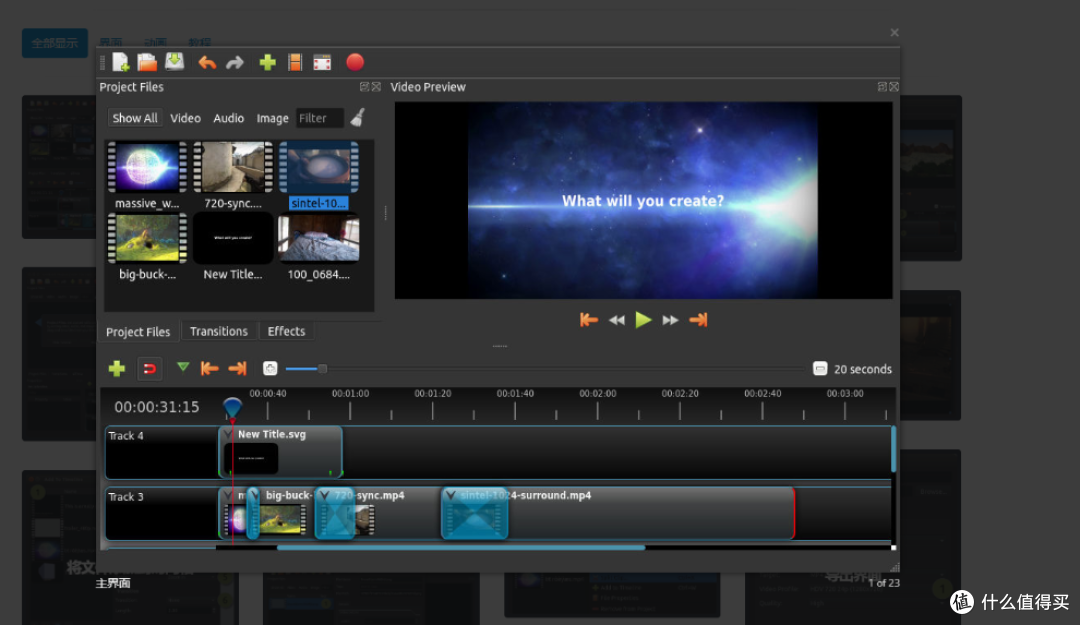Click the New Project icon

[121, 63]
